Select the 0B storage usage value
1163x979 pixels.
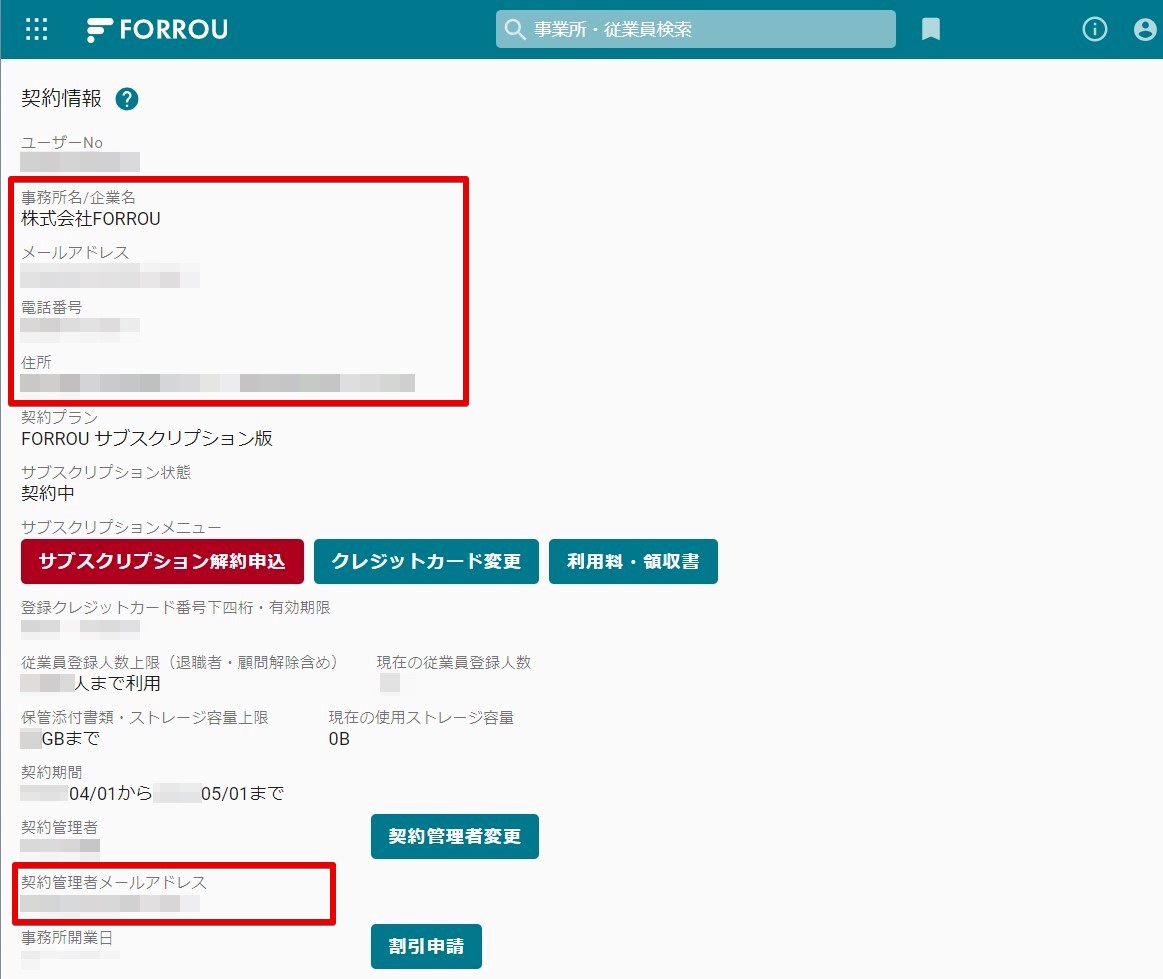pyautogui.click(x=339, y=739)
